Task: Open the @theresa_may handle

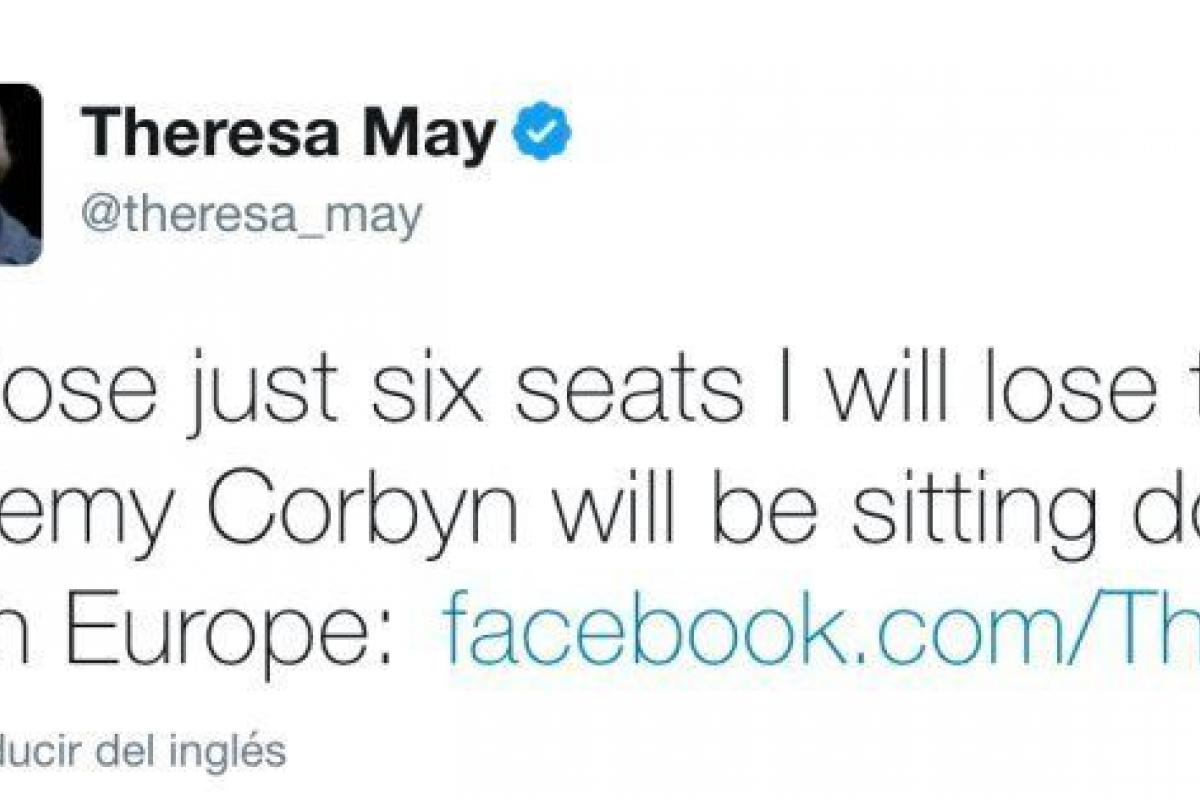Action: click(x=251, y=214)
